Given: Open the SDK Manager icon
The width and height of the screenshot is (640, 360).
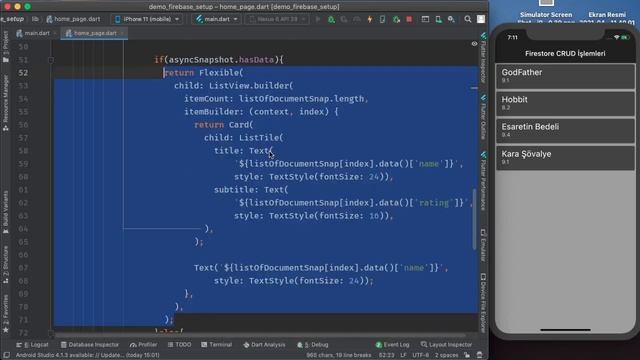Looking at the screenshot, I should [451, 19].
